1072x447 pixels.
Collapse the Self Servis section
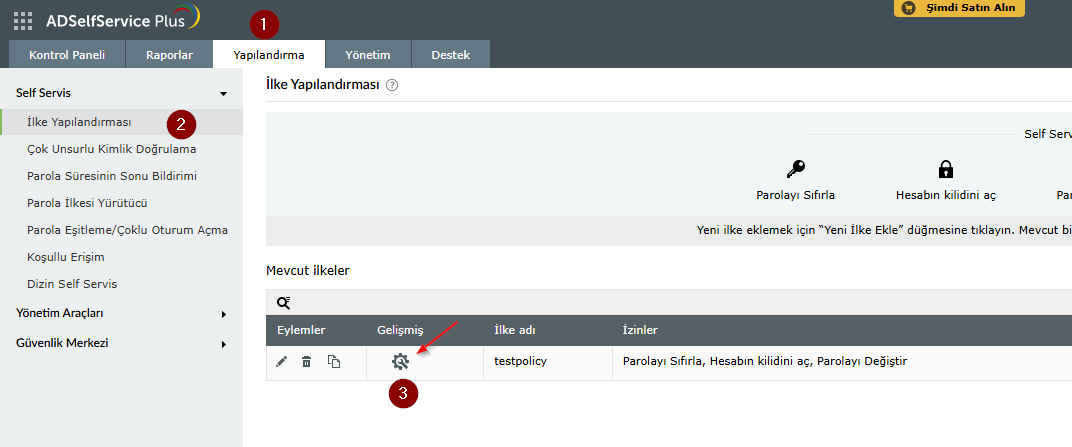224,94
